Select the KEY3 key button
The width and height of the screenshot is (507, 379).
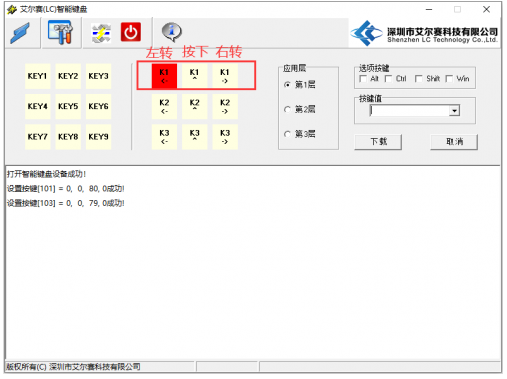pyautogui.click(x=98, y=76)
